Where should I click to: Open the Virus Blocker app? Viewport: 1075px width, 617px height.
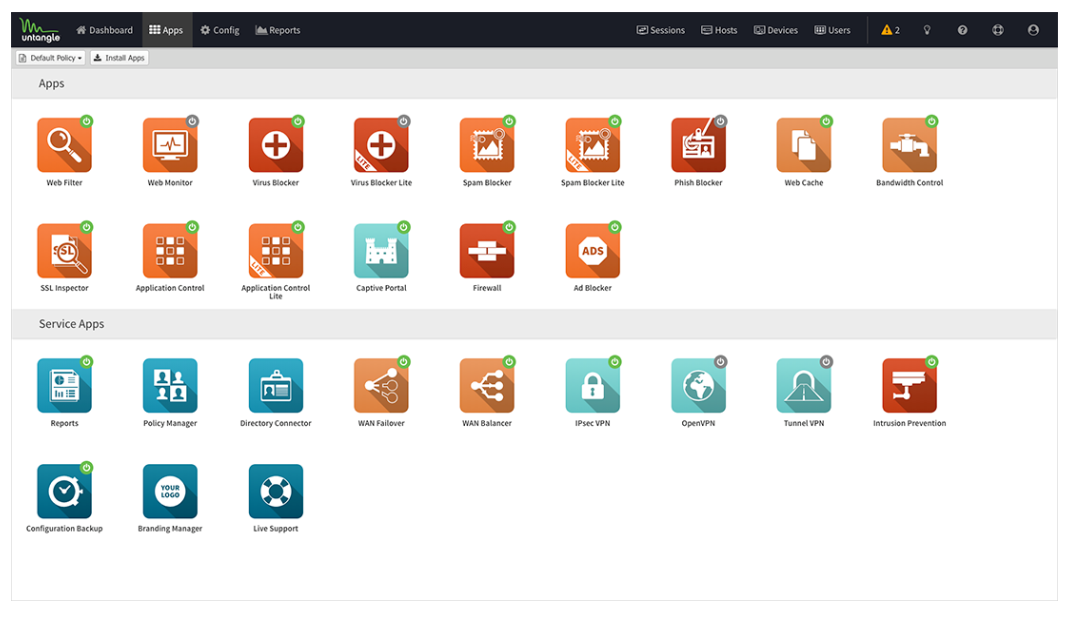(275, 146)
